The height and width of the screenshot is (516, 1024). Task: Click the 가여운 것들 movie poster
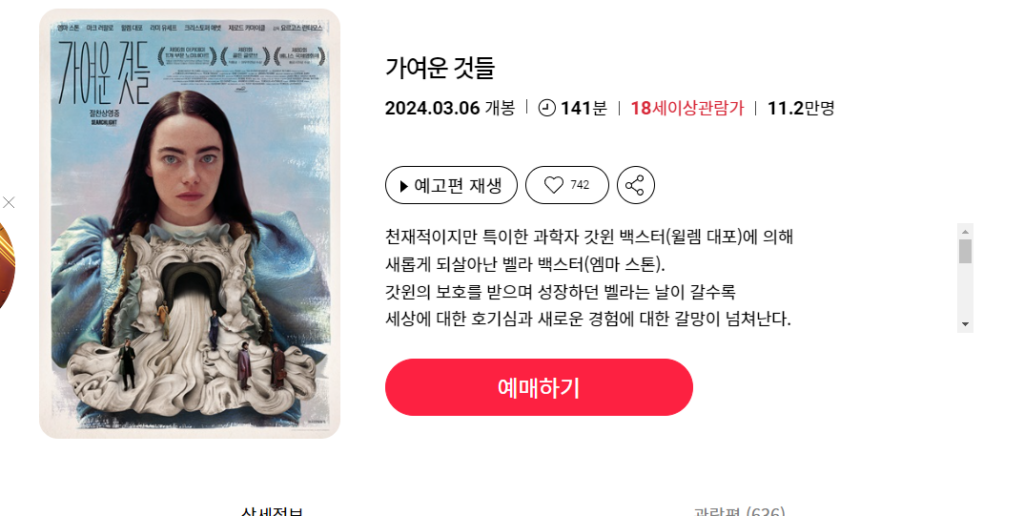tap(189, 223)
